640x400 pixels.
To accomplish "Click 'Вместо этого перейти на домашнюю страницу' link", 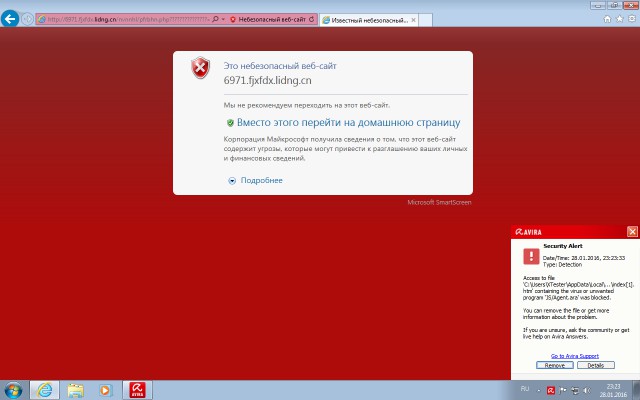I will click(x=349, y=122).
